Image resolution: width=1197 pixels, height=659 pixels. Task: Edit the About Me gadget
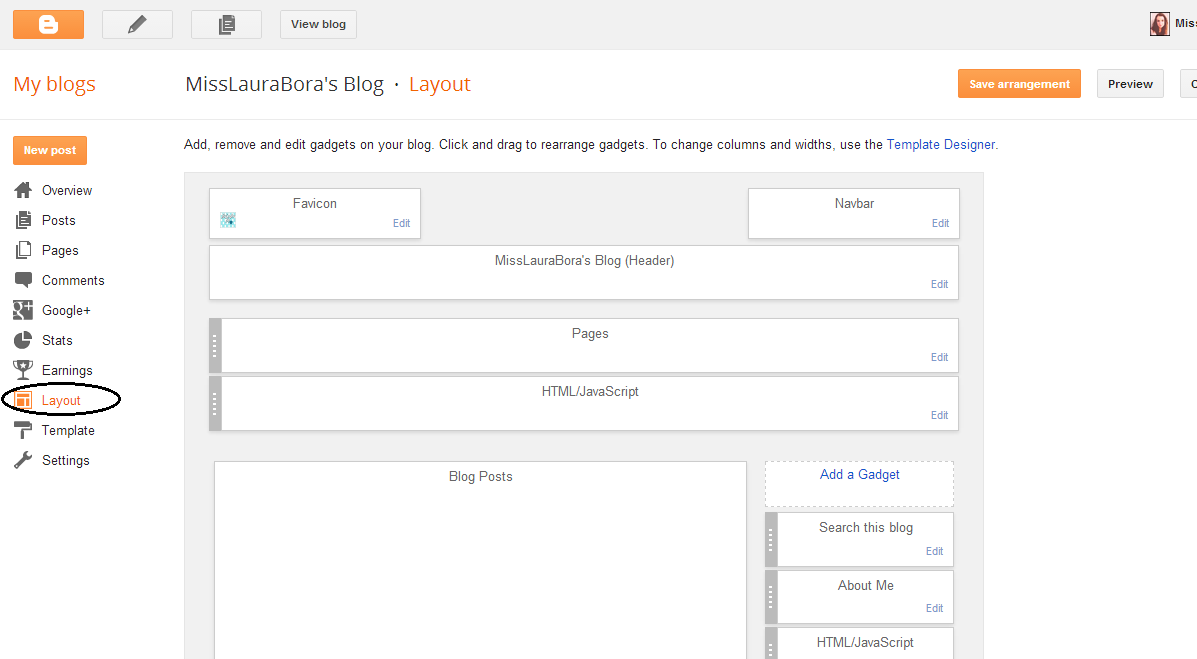point(934,609)
